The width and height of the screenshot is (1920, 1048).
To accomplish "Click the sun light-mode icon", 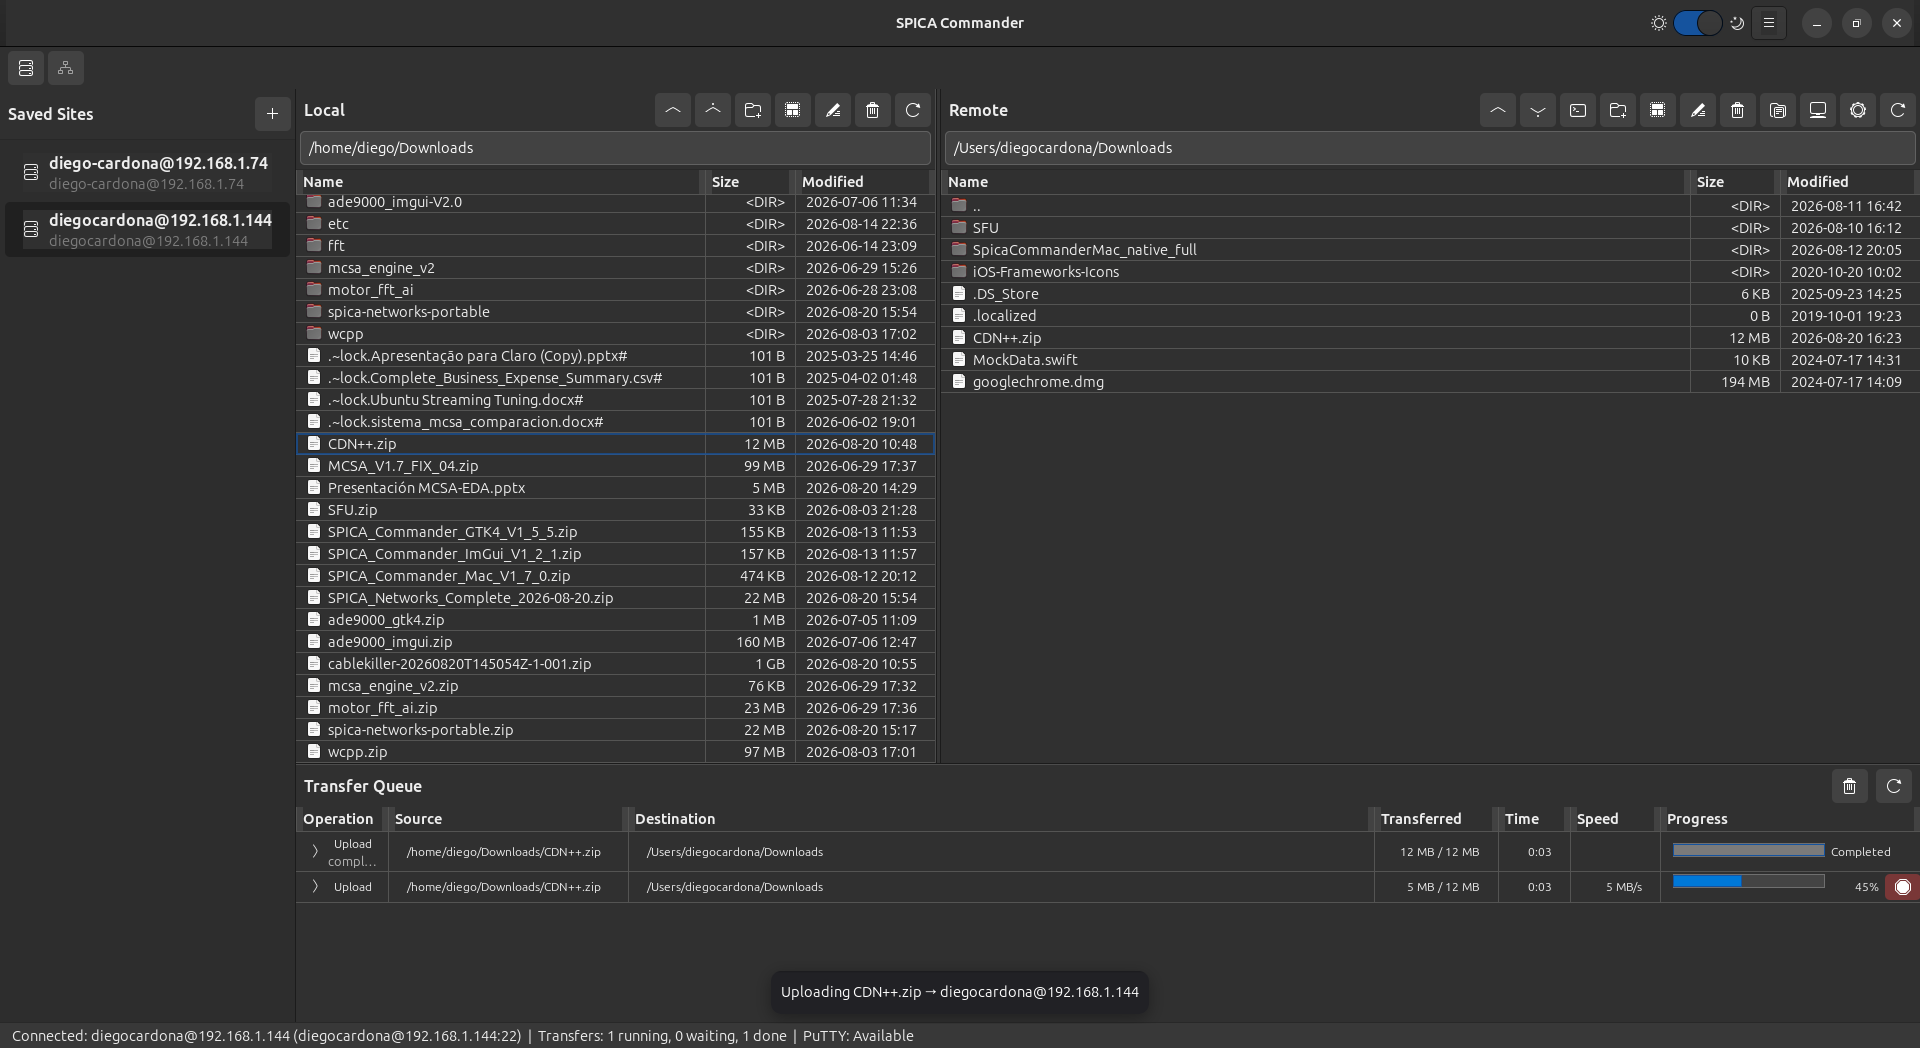I will [x=1659, y=23].
